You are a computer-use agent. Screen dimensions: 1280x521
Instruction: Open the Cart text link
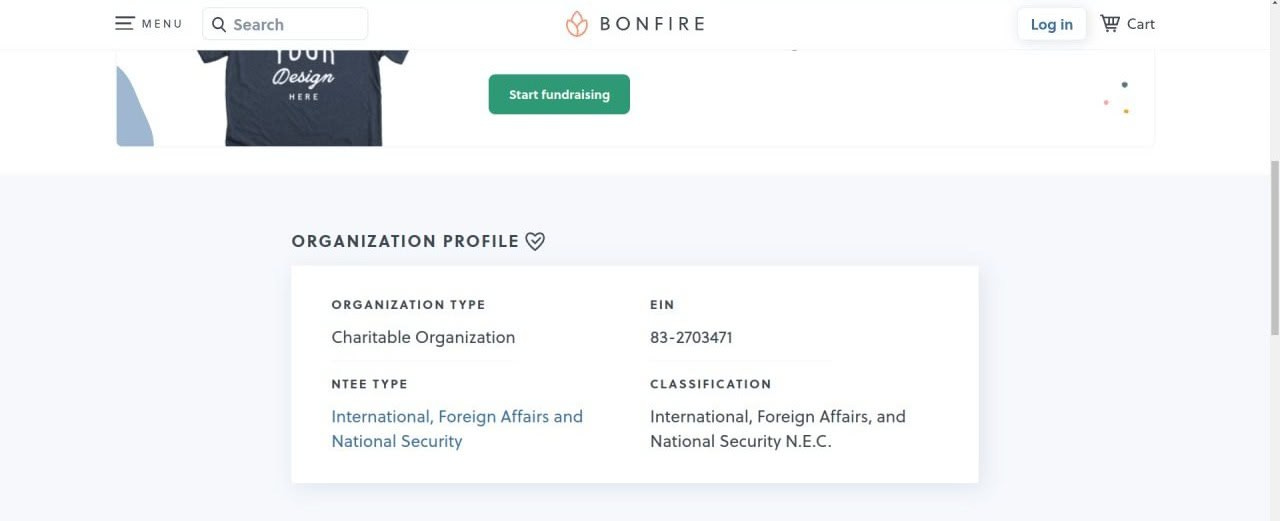coord(1141,24)
